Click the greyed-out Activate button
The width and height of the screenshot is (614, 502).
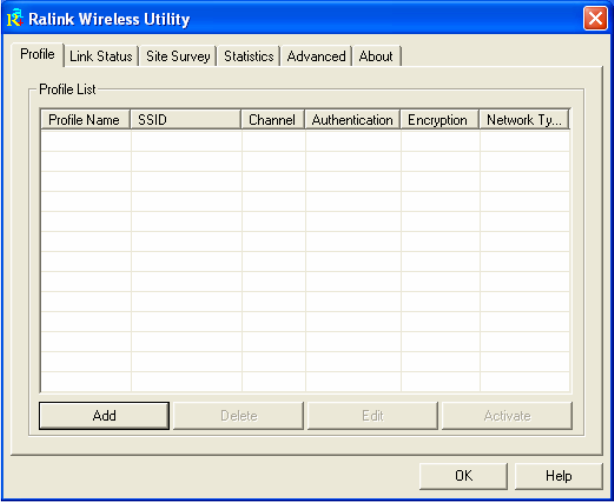pyautogui.click(x=507, y=415)
